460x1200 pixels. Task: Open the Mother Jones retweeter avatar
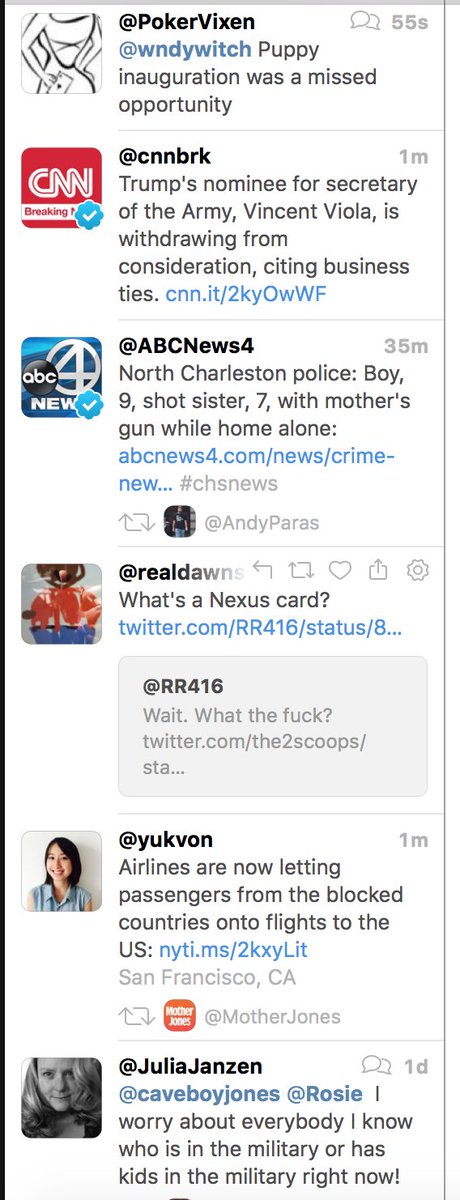pos(179,1016)
